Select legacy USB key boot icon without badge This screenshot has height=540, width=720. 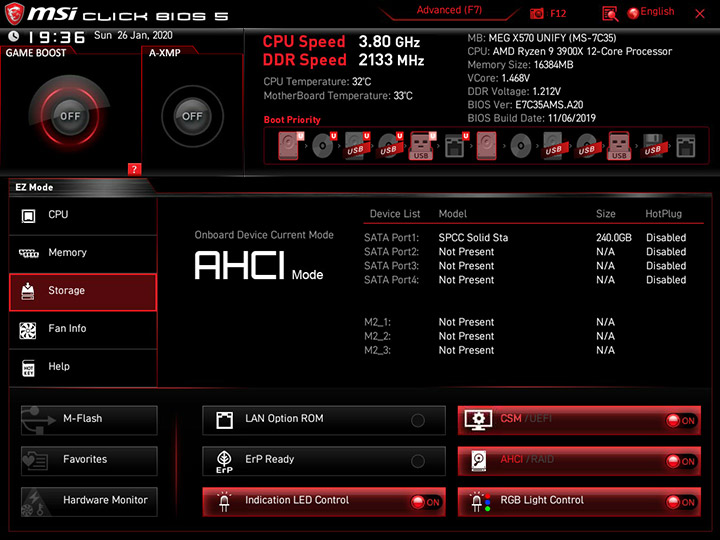coord(619,146)
